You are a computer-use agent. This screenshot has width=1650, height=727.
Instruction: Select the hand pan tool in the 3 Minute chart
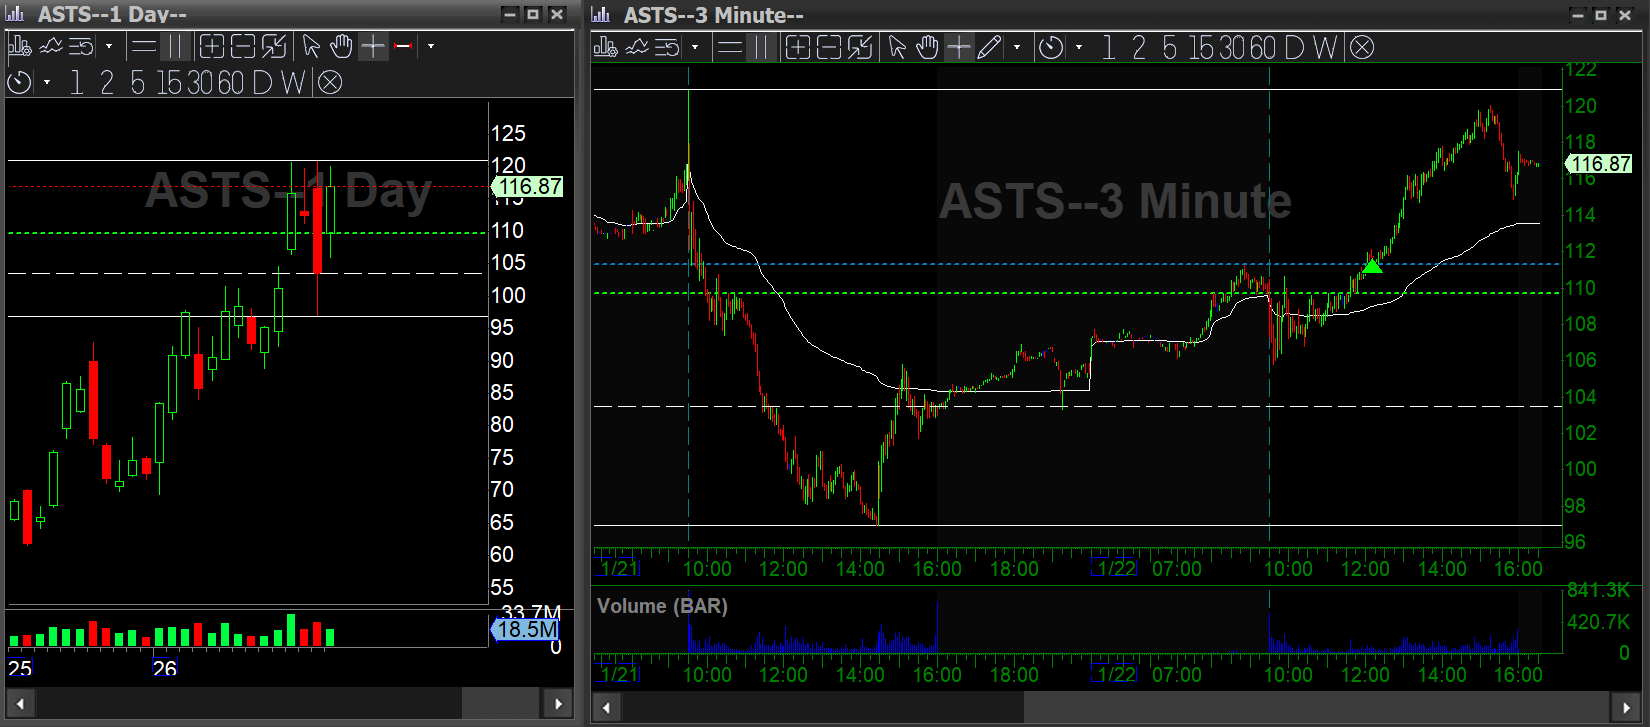pos(927,47)
